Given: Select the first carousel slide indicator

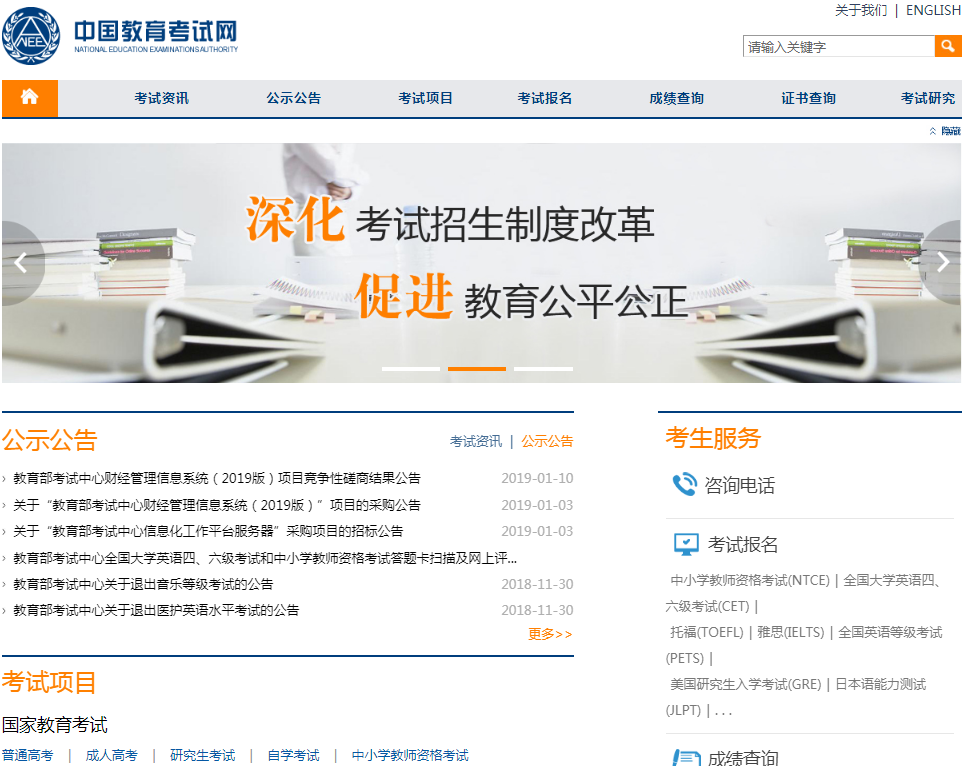Looking at the screenshot, I should click(410, 369).
